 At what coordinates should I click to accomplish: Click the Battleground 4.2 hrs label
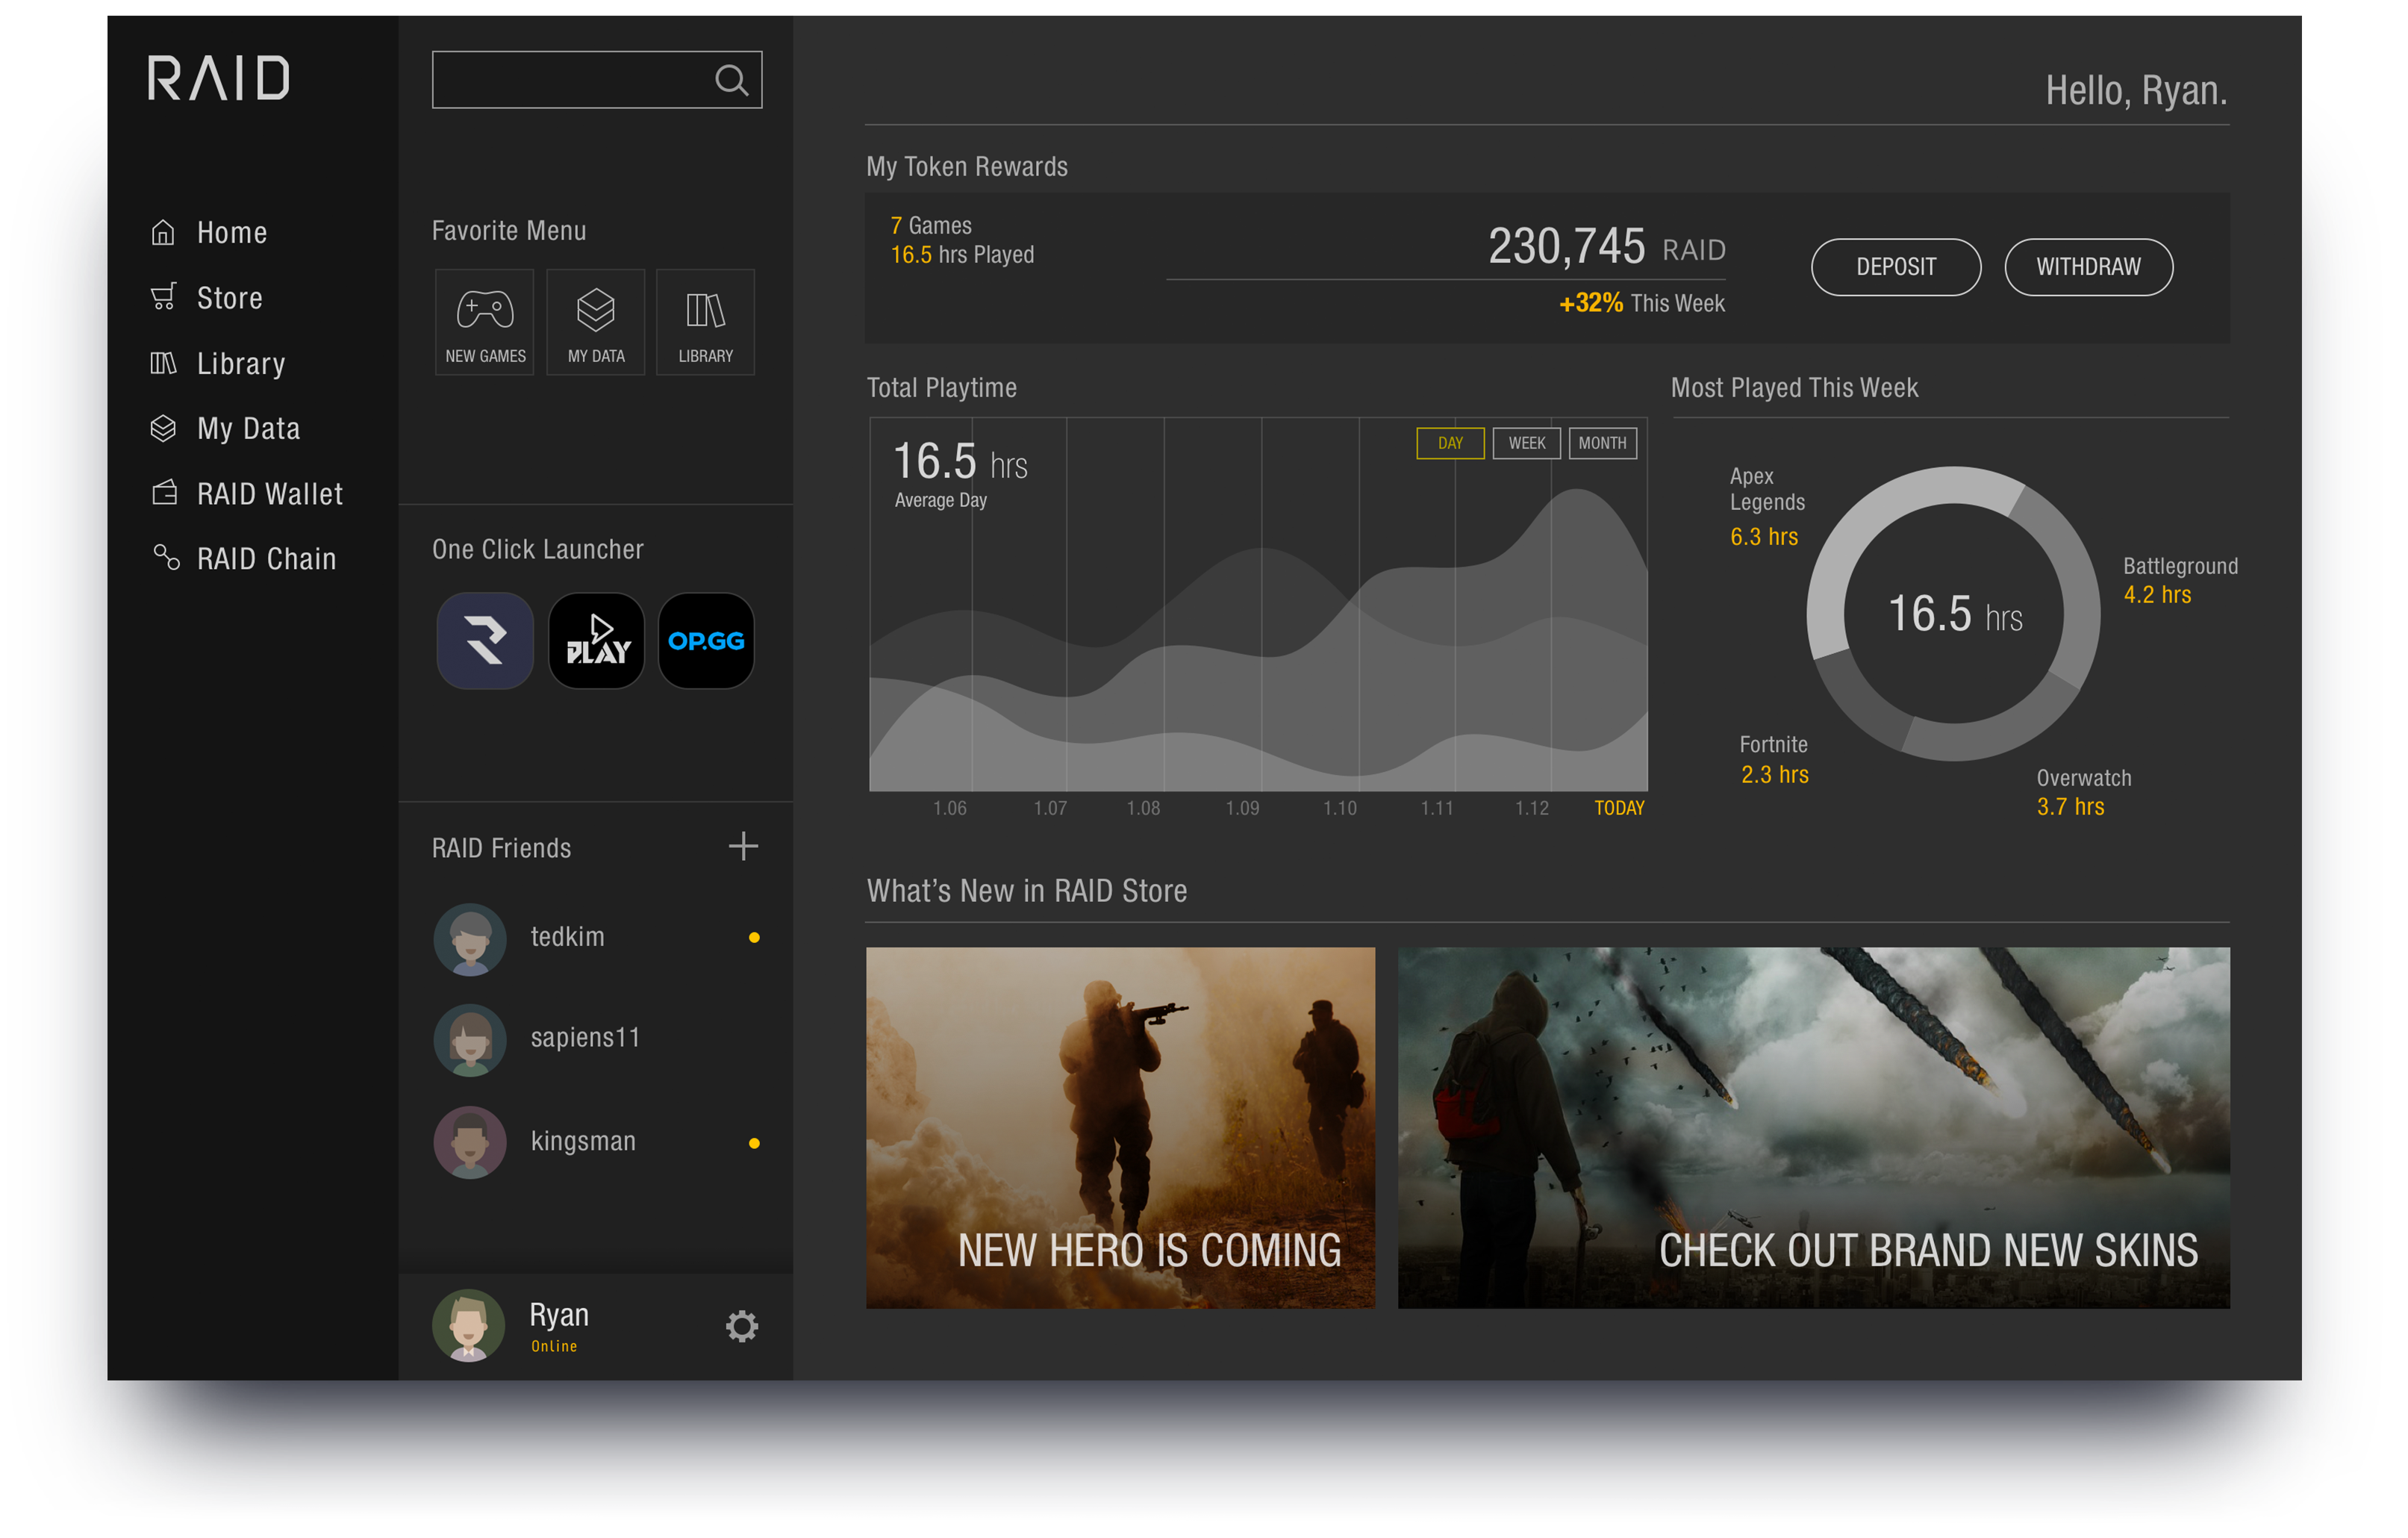2180,580
